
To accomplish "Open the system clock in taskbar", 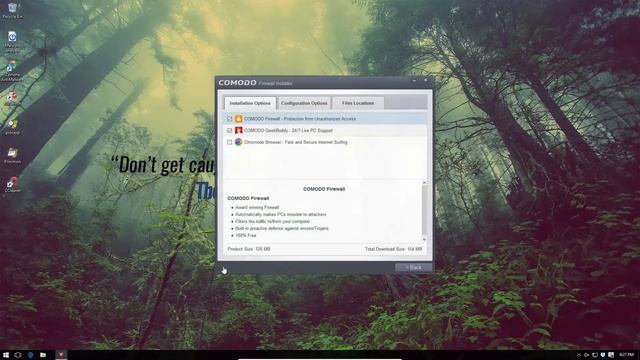I will tap(626, 355).
